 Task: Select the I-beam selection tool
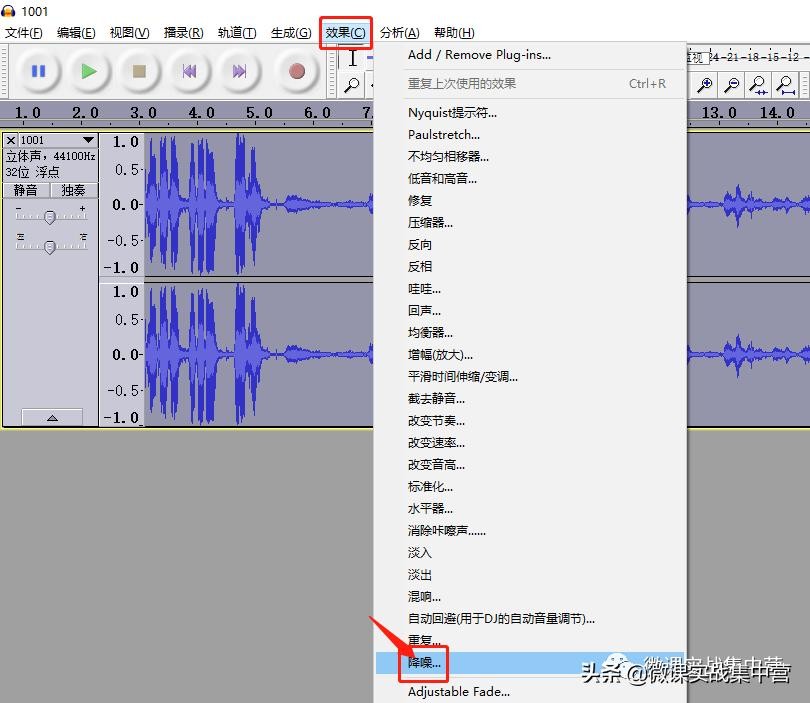pos(352,59)
